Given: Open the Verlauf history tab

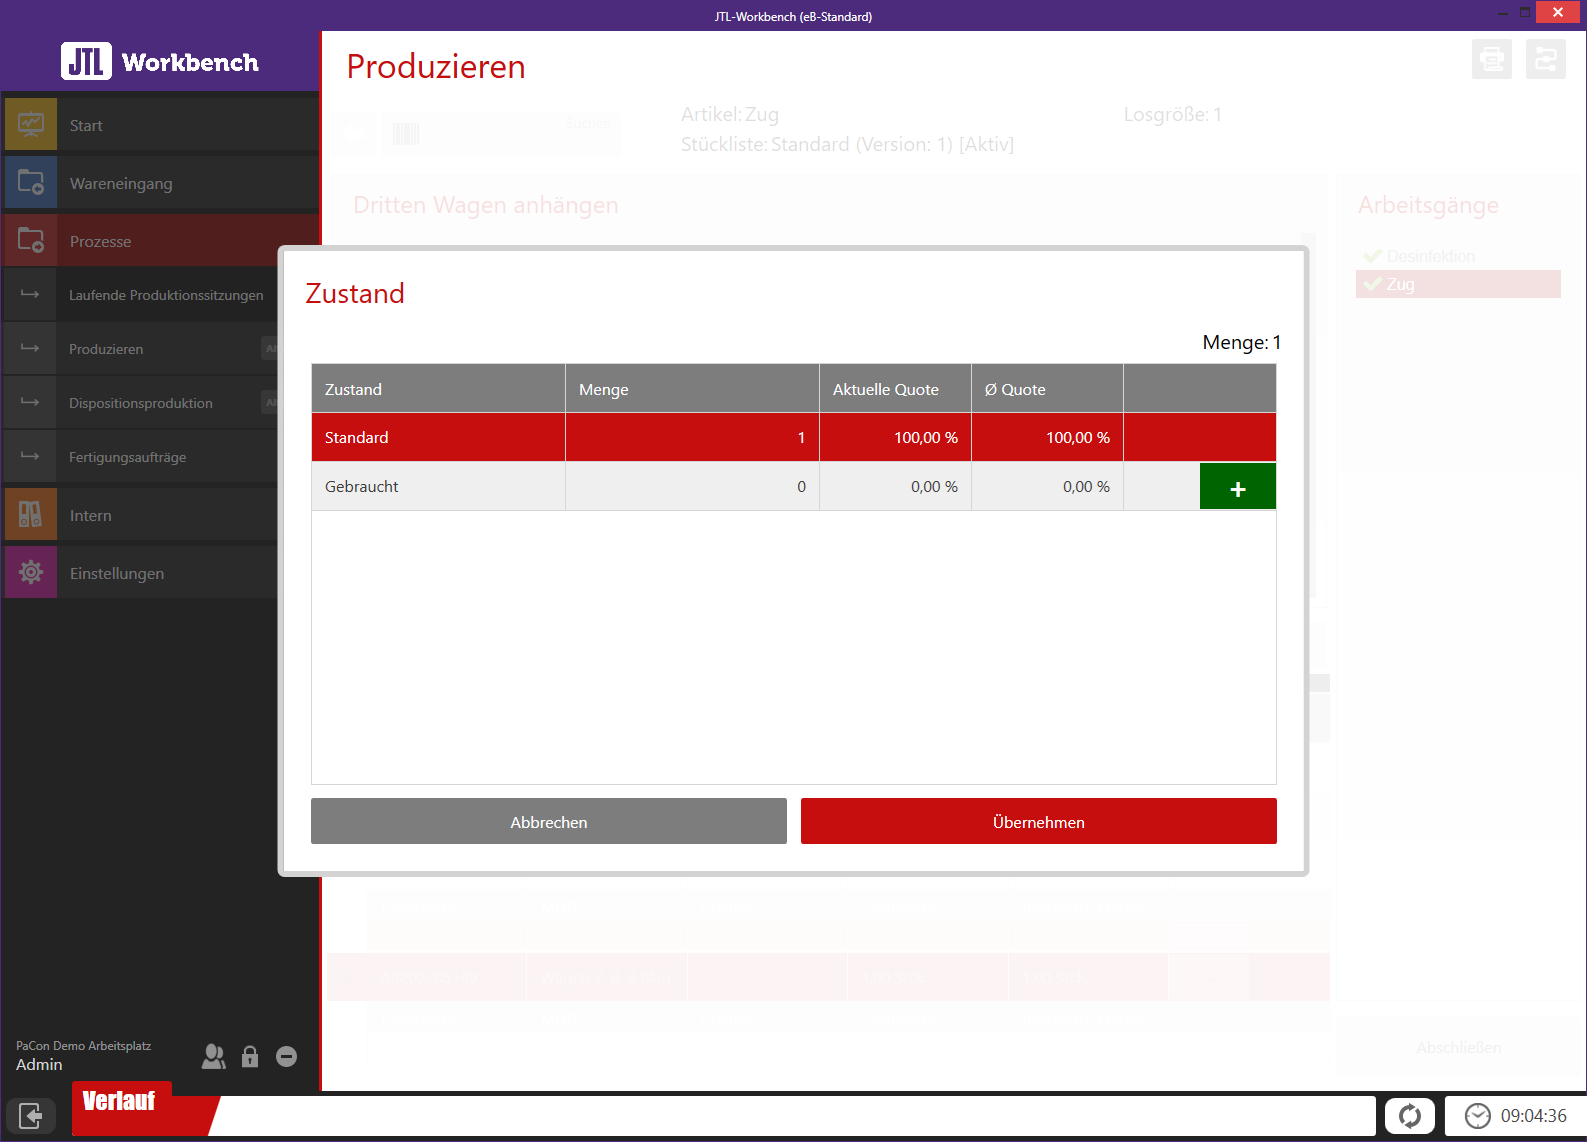Looking at the screenshot, I should [120, 1101].
